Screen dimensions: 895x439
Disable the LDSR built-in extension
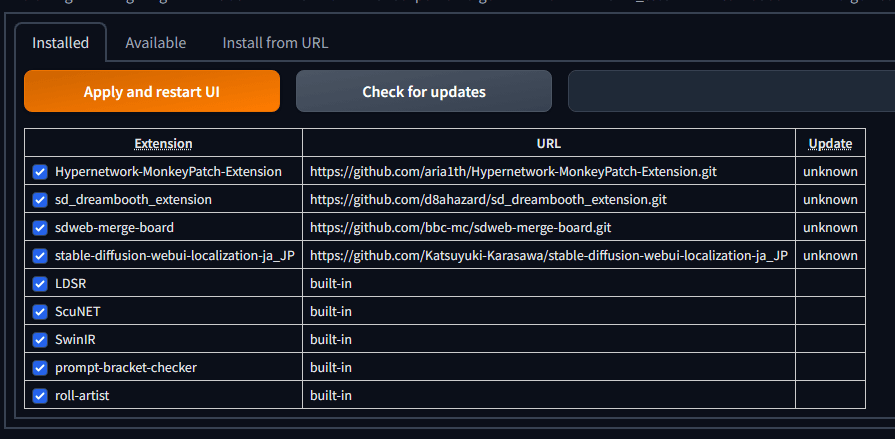click(40, 283)
